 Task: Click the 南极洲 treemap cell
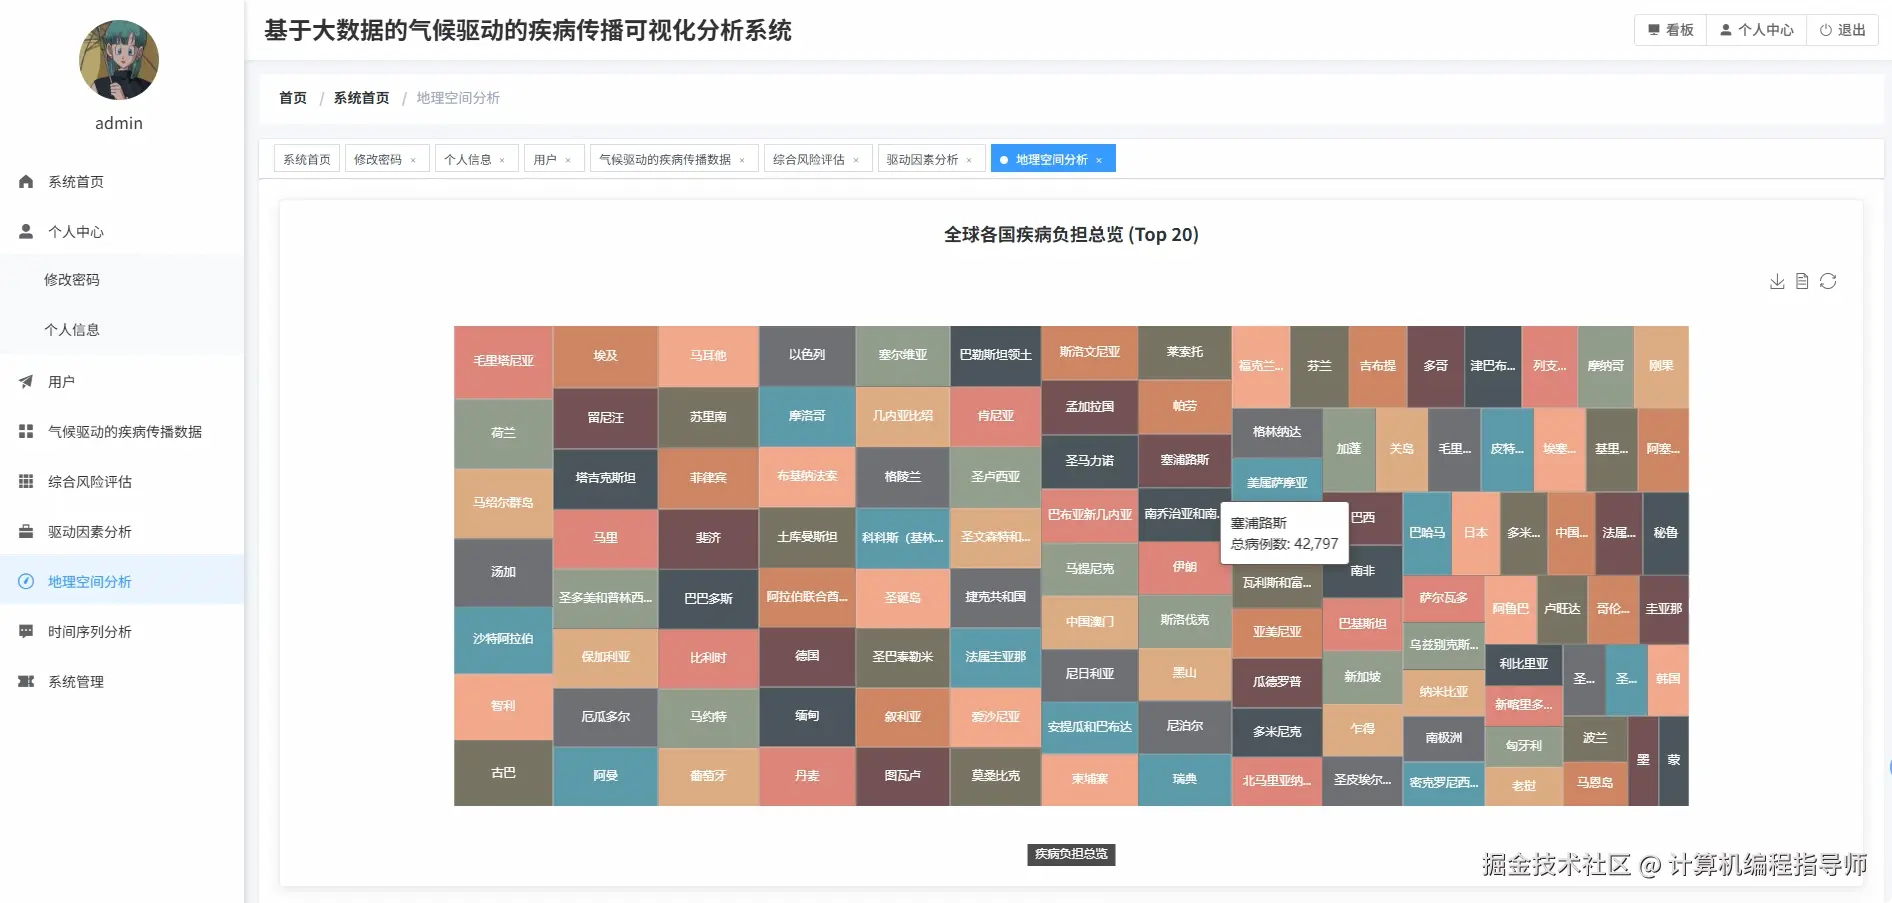point(1443,738)
